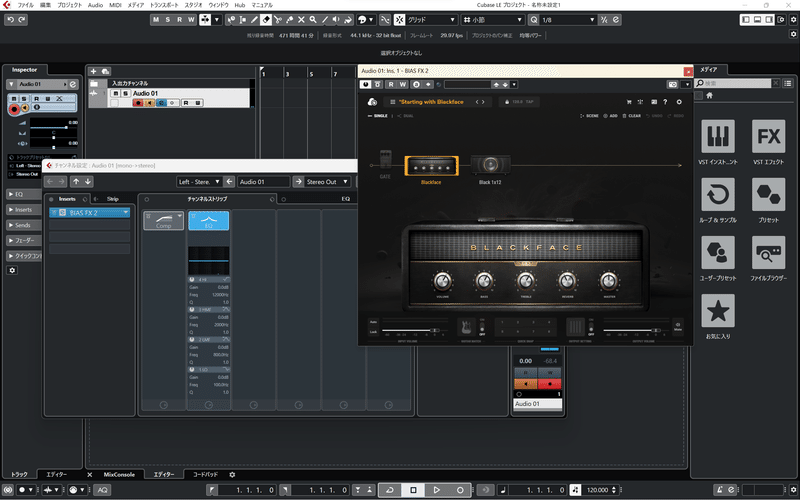
Task: Toggle BIAS FX 2 plugin bypass power button
Action: point(365,84)
